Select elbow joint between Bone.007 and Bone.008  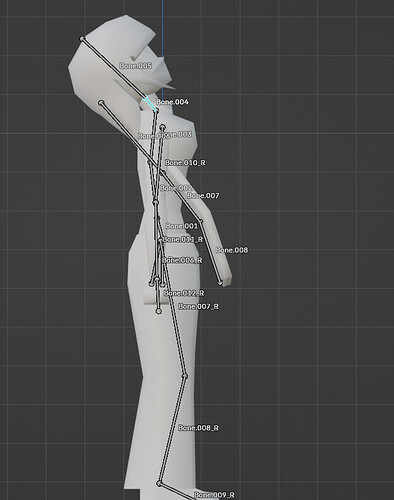click(x=201, y=221)
